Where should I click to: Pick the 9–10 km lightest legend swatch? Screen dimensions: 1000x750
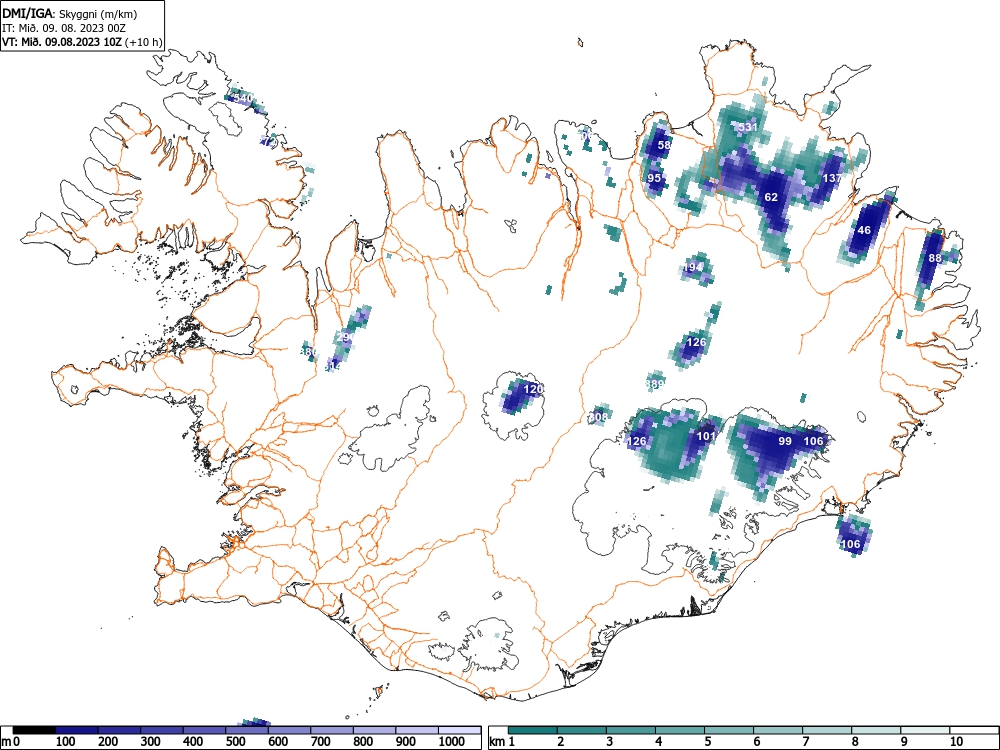[x=925, y=730]
